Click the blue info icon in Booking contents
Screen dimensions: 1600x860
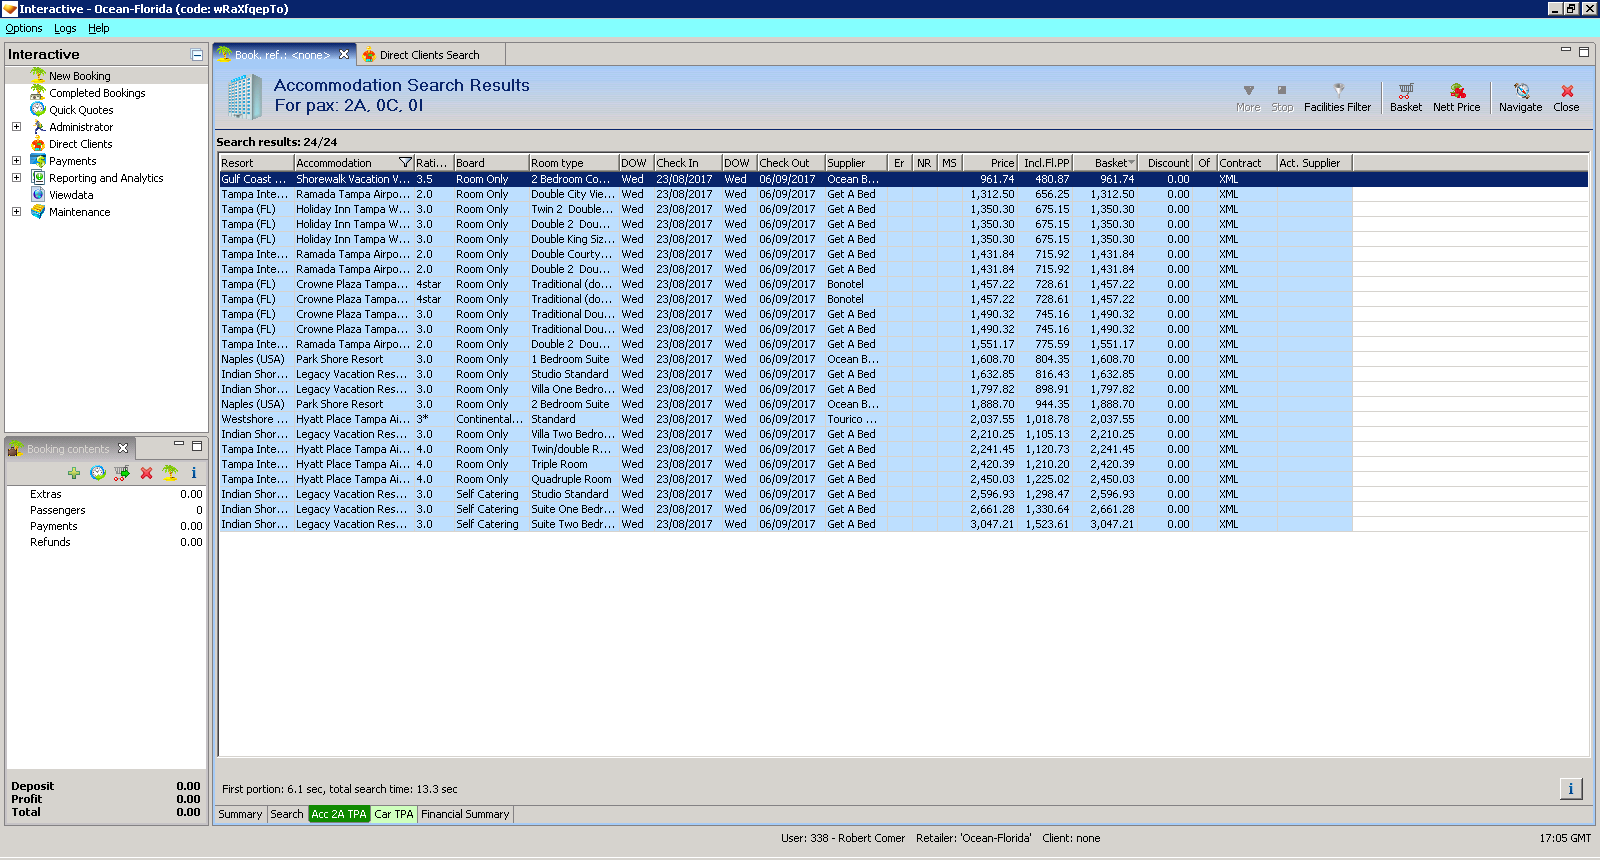[194, 473]
